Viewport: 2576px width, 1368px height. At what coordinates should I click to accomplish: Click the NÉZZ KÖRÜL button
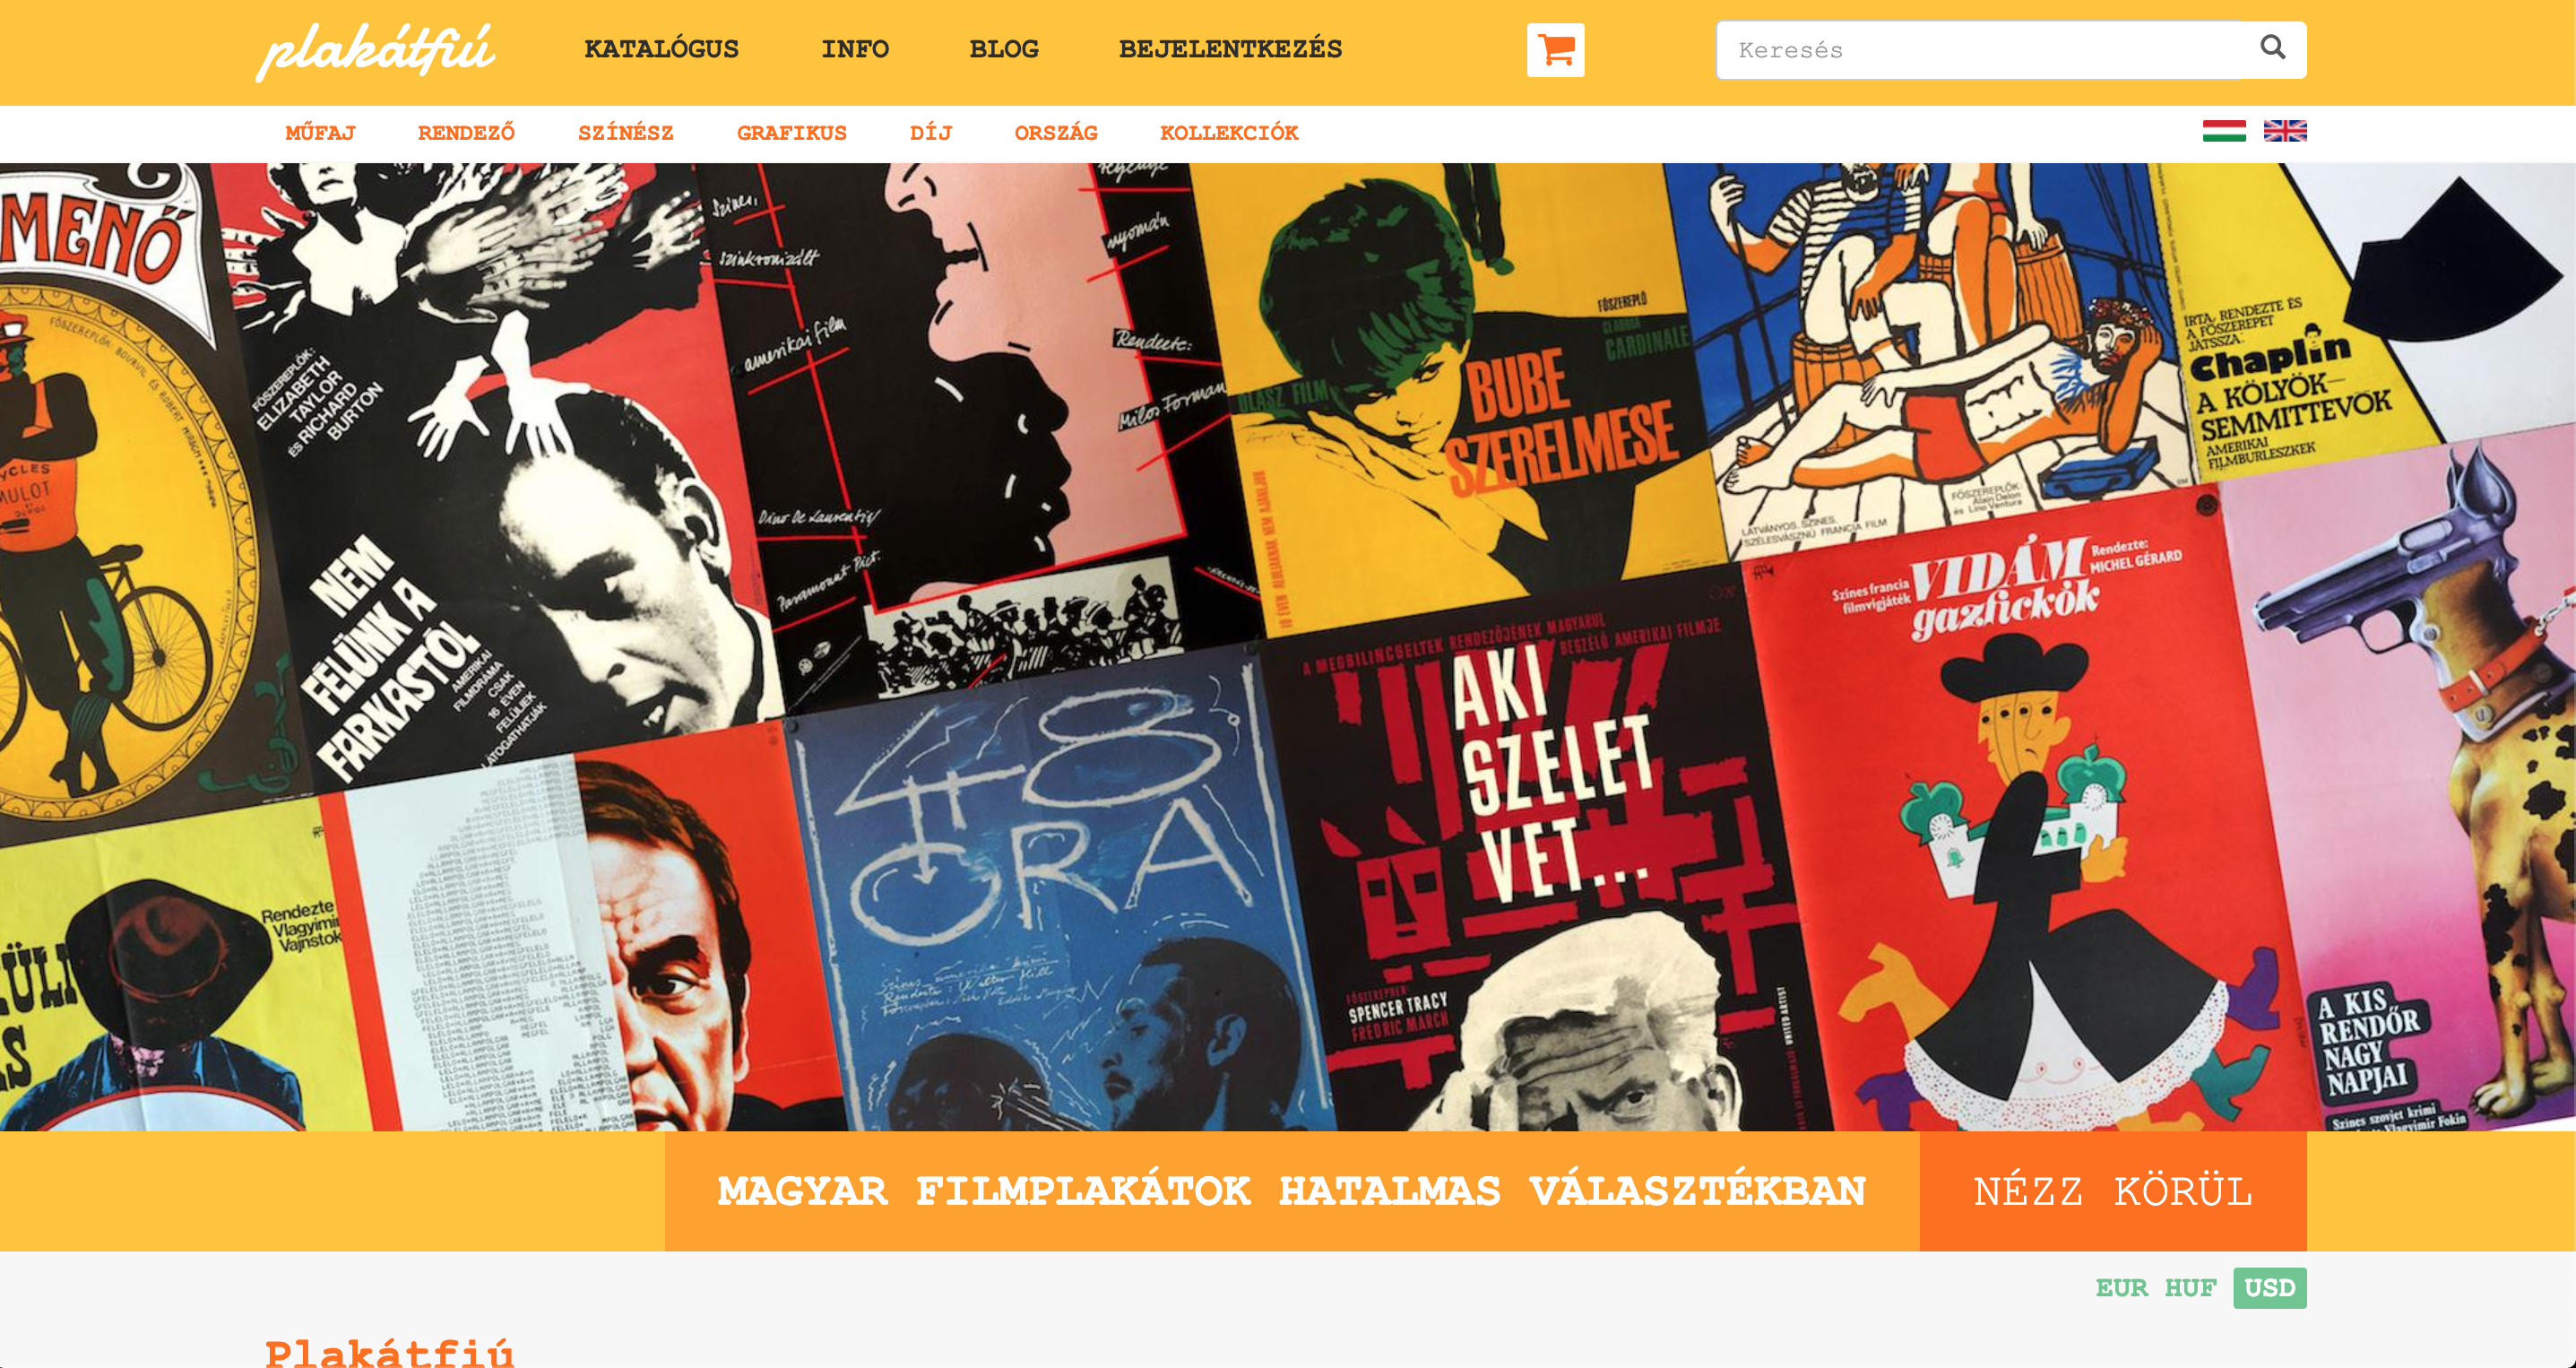coord(2113,1191)
